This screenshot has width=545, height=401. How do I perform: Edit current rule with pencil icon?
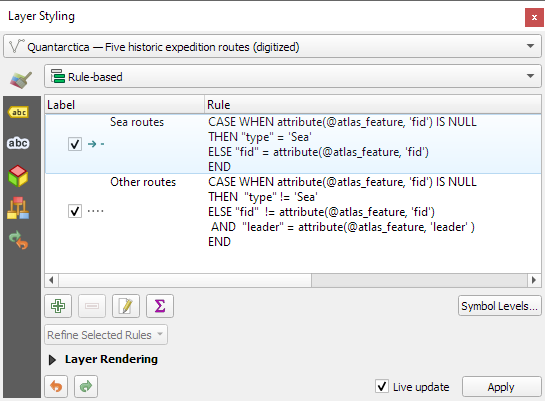(126, 306)
